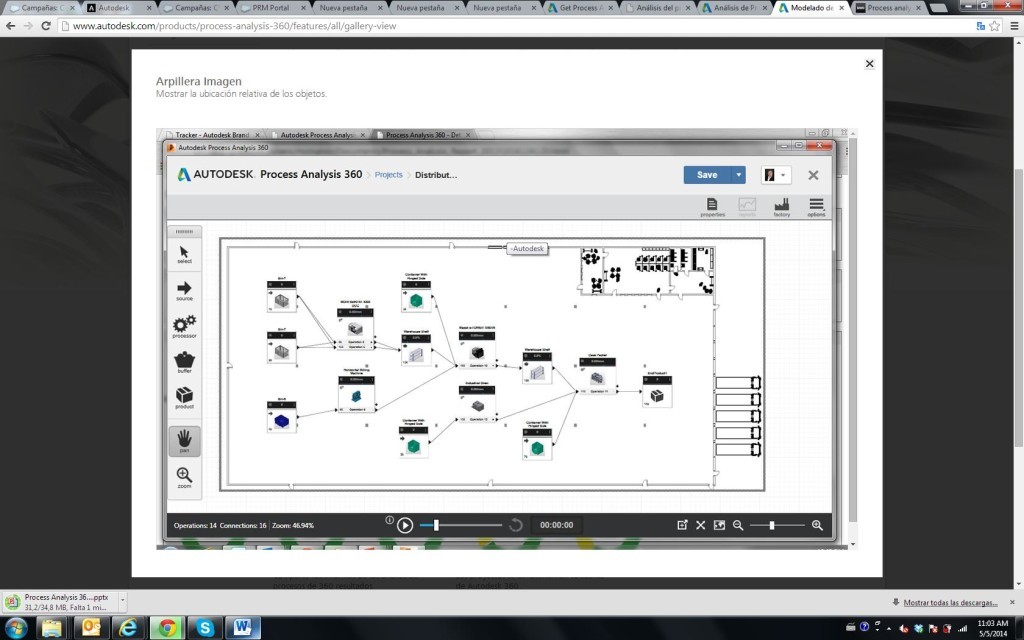Select the Source tool

point(184,290)
